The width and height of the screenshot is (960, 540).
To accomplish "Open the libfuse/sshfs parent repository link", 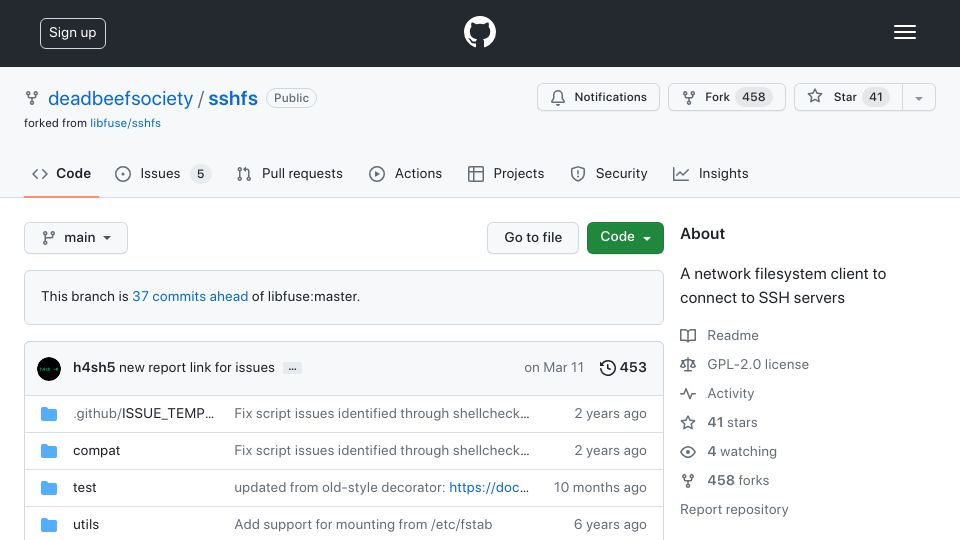I will point(126,123).
